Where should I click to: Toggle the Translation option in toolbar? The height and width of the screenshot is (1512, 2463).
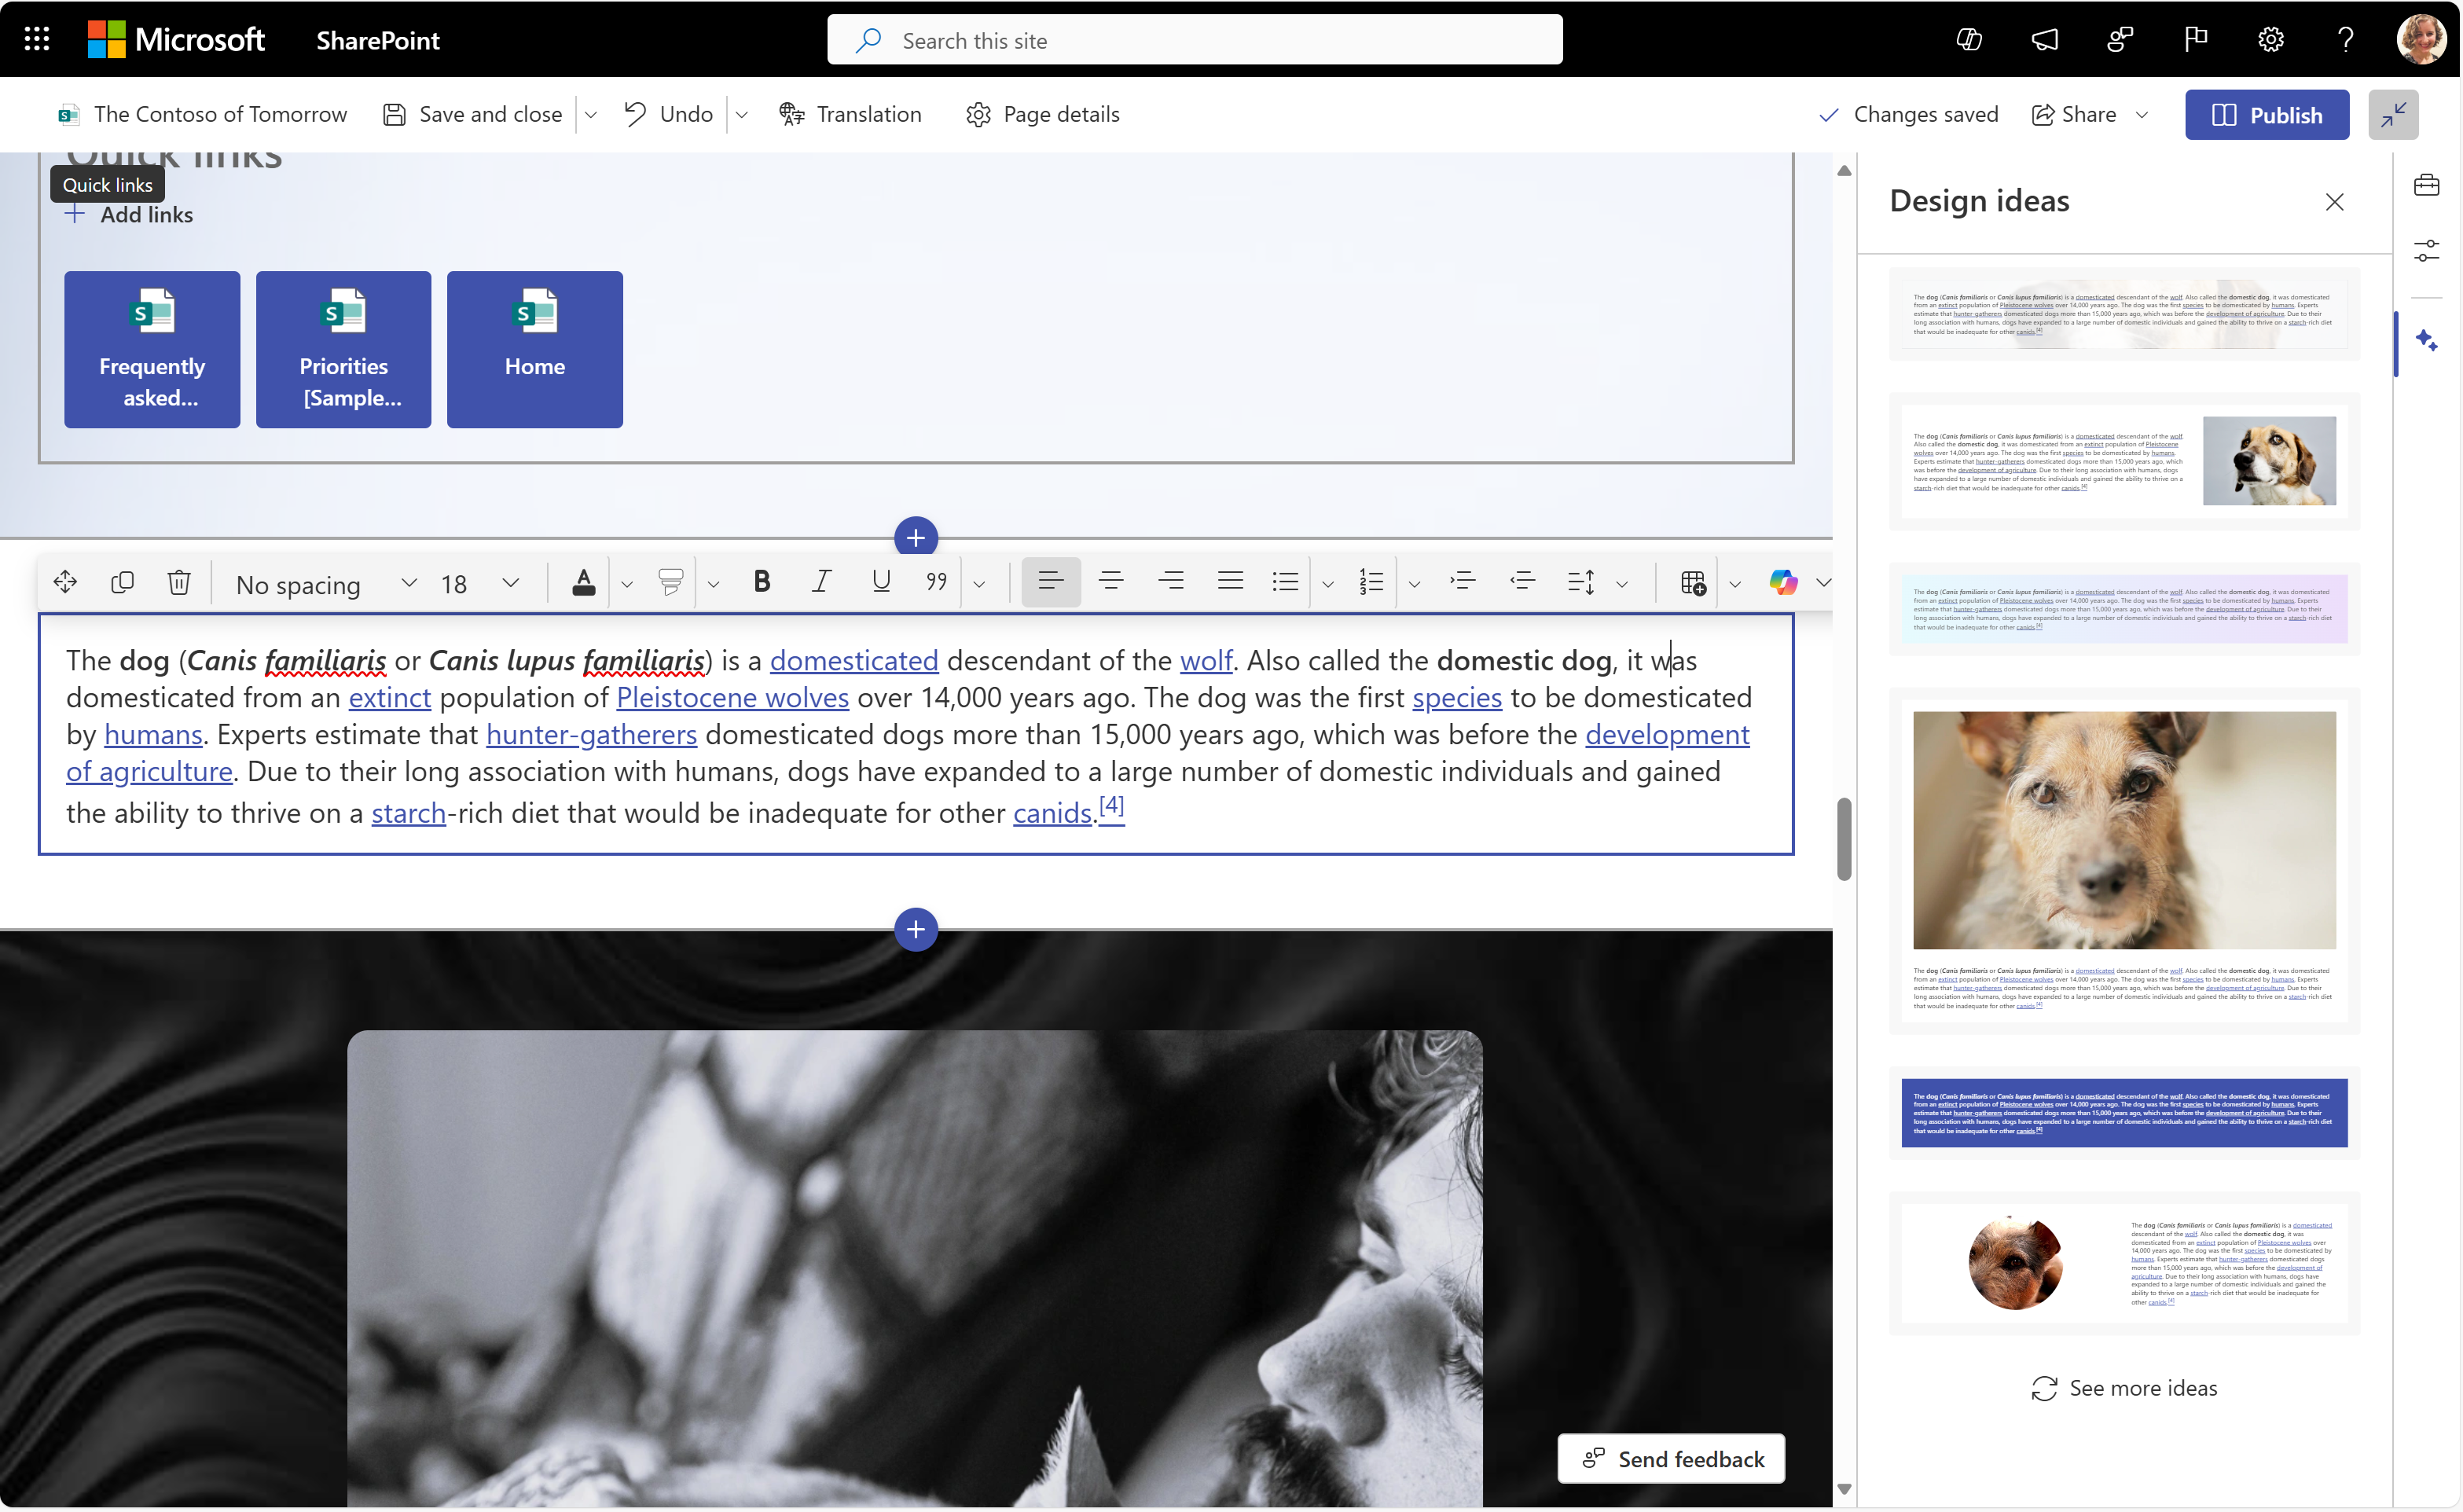[850, 112]
